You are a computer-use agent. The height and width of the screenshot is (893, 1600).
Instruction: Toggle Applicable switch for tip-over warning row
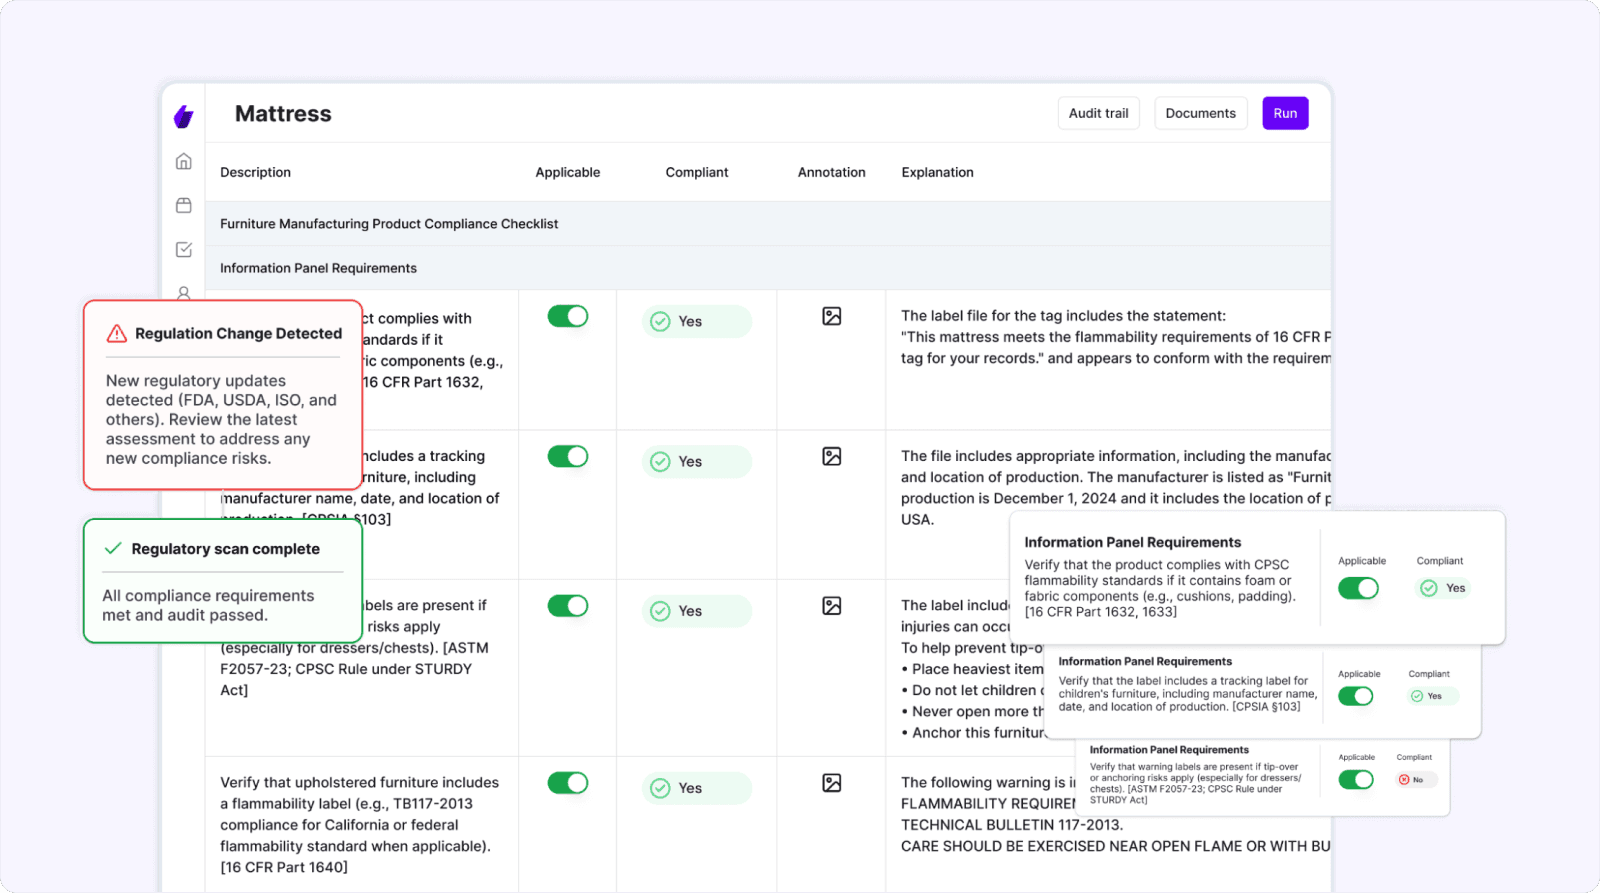click(x=568, y=606)
